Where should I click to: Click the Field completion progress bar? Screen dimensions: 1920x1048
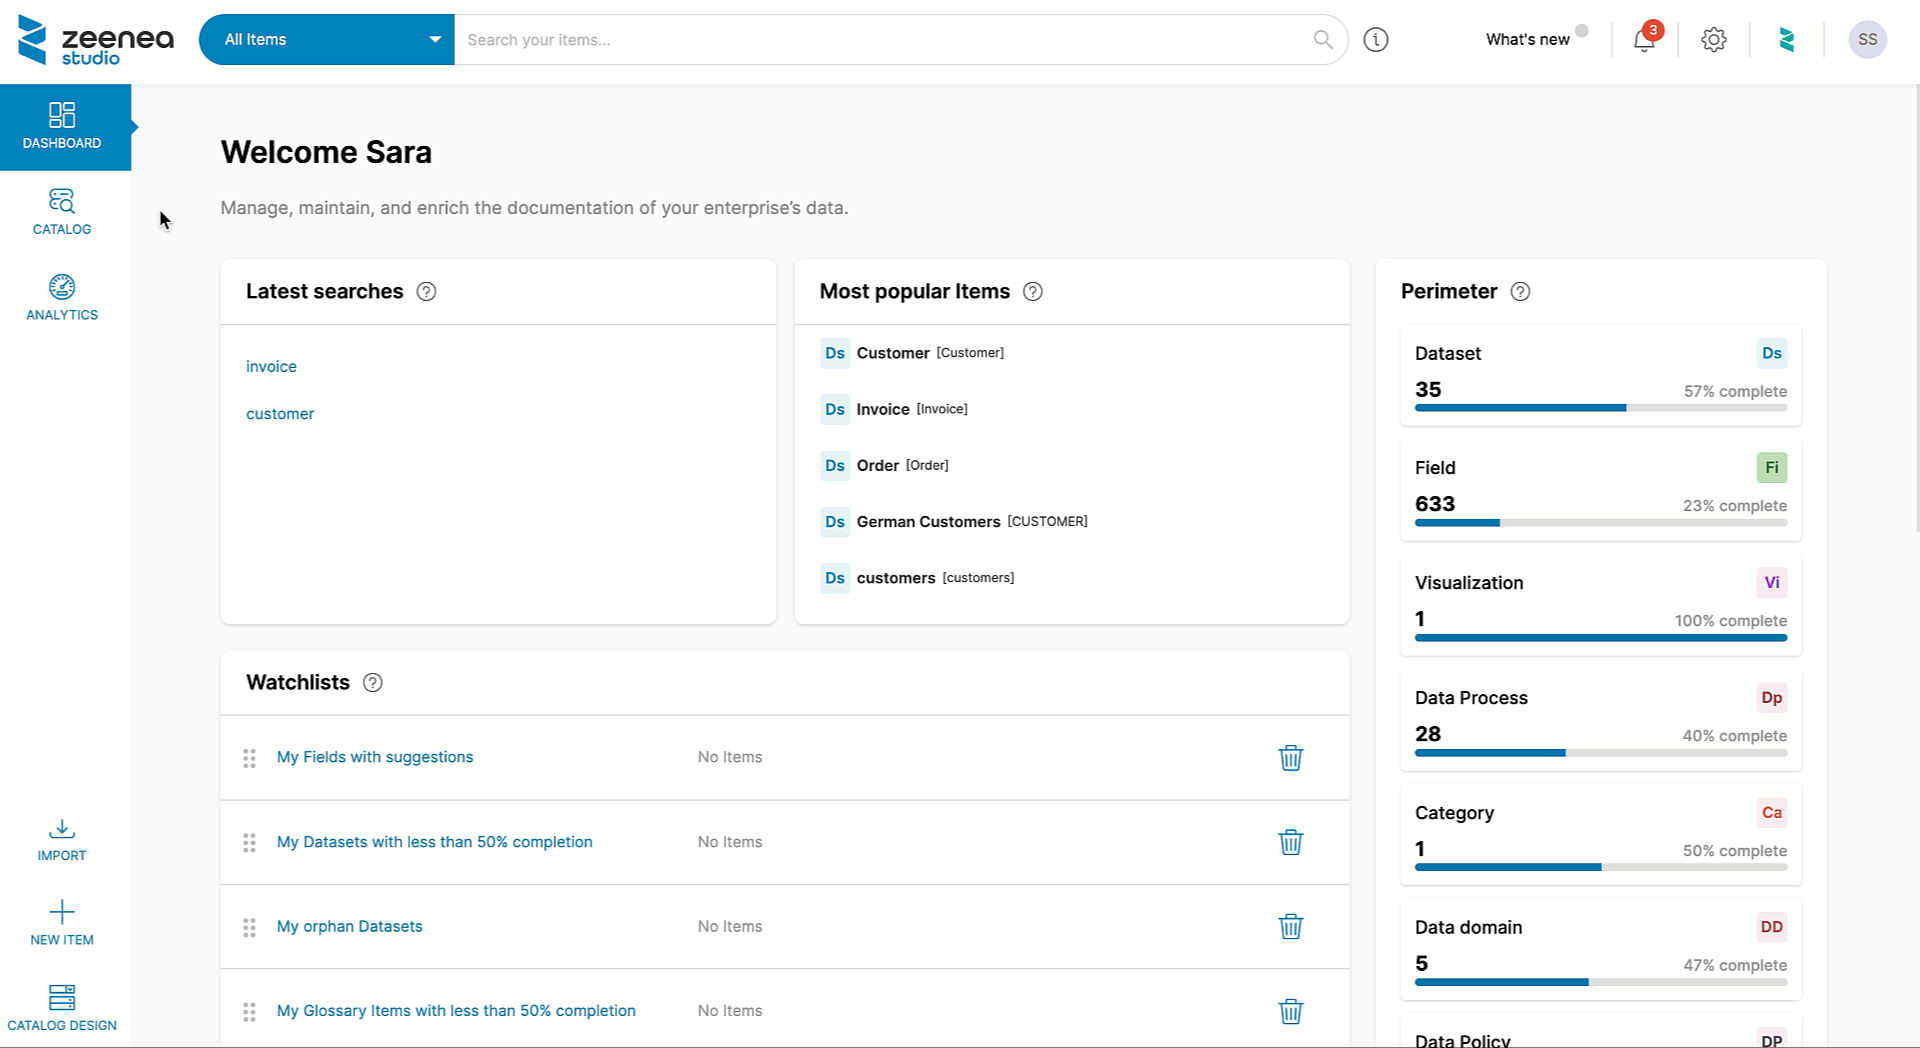[x=1599, y=522]
